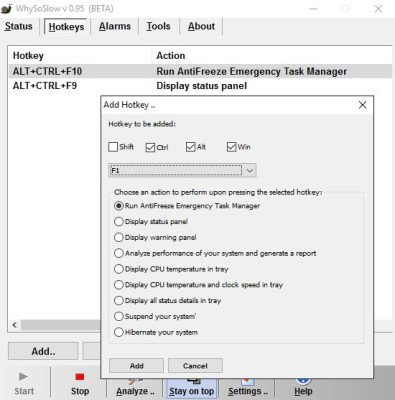The image size is (395, 400).
Task: Select the Suspend your system option
Action: pyautogui.click(x=119, y=316)
